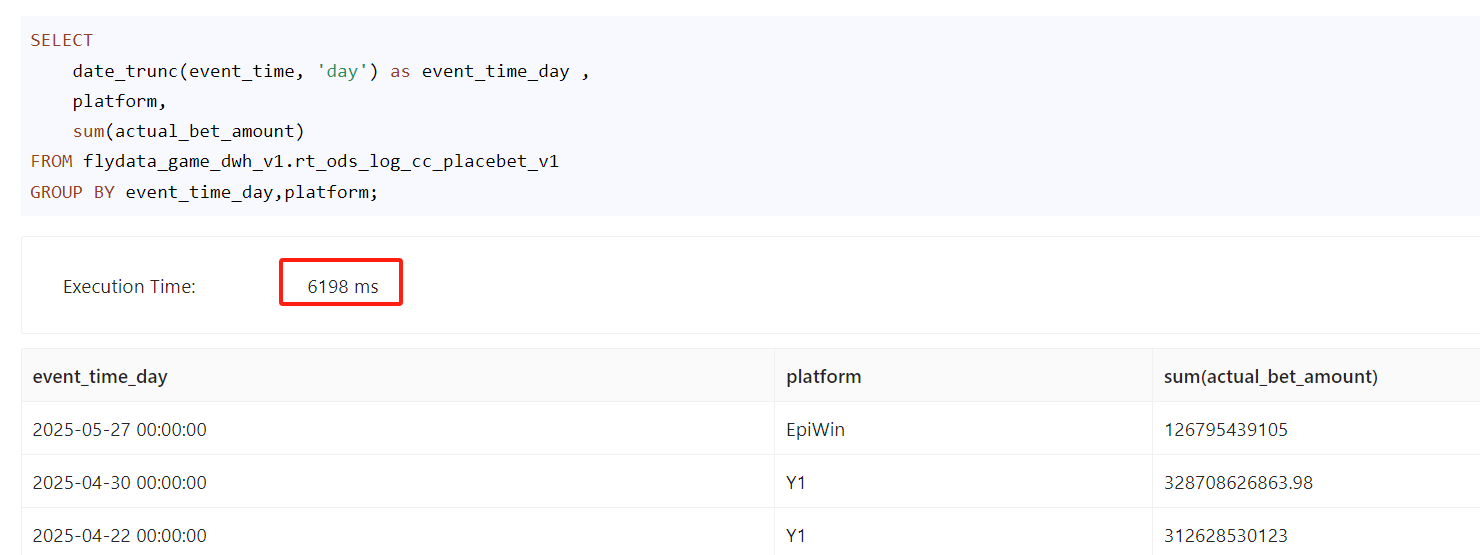
Task: Click the date_trunc expression line
Action: [x=330, y=71]
